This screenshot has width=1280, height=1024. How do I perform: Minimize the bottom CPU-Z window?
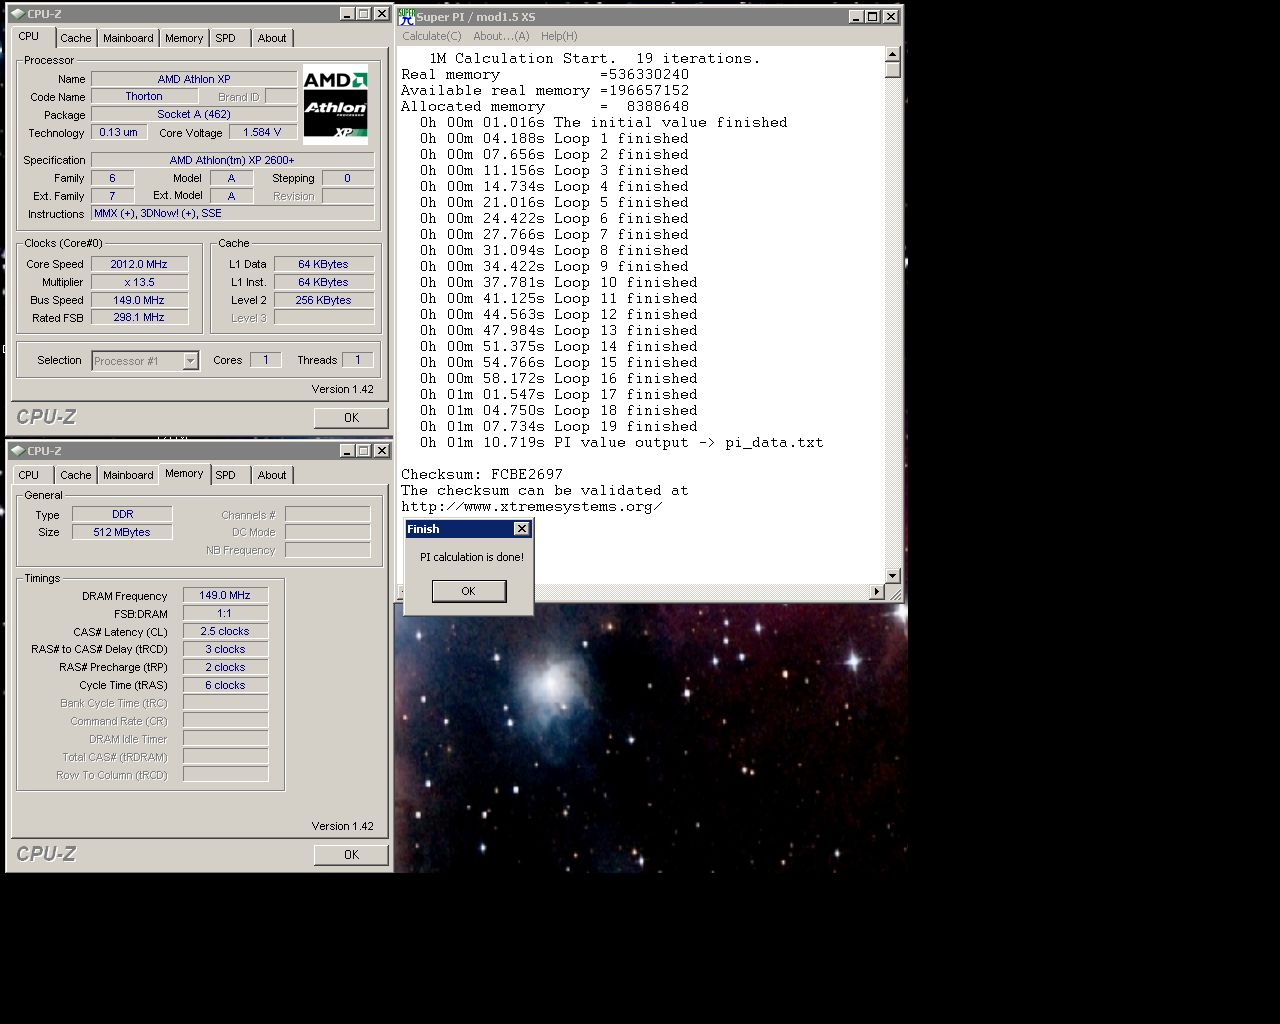[x=347, y=451]
